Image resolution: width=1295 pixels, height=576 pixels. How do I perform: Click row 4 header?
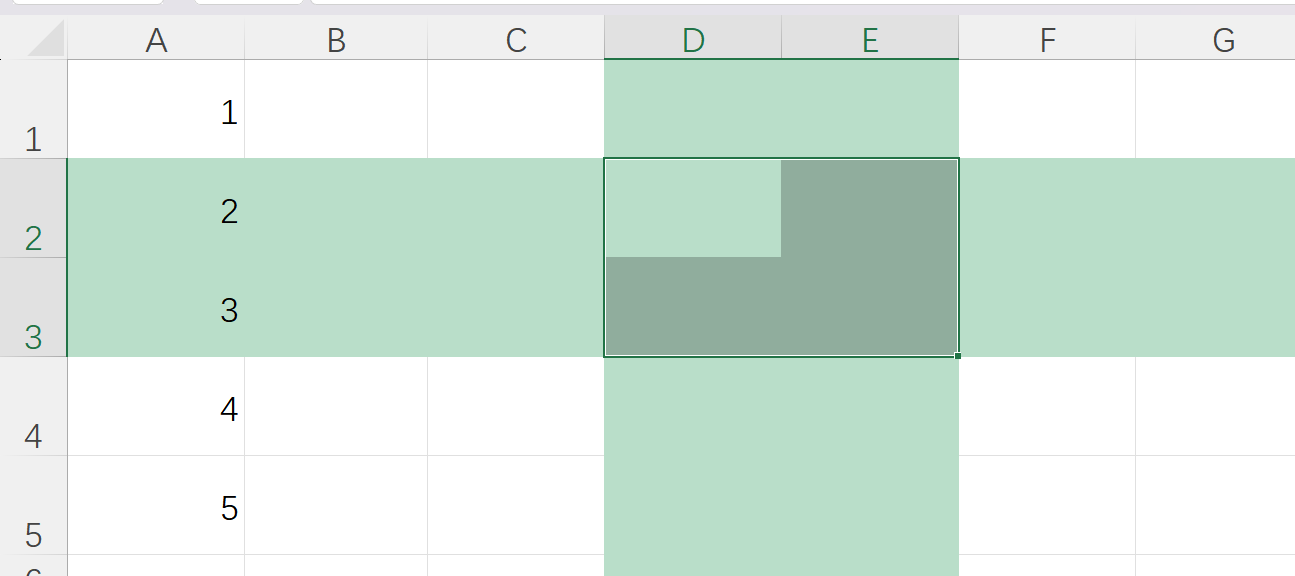pos(33,406)
